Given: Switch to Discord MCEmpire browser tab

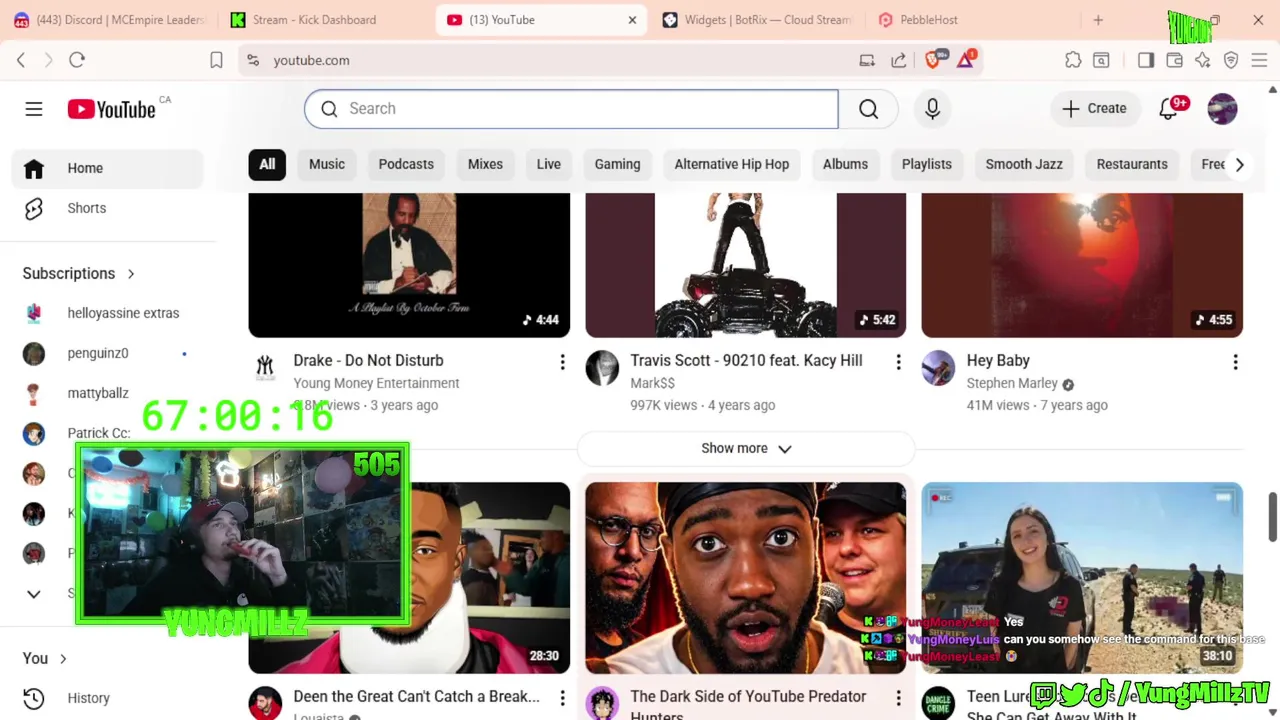Looking at the screenshot, I should pos(108,20).
